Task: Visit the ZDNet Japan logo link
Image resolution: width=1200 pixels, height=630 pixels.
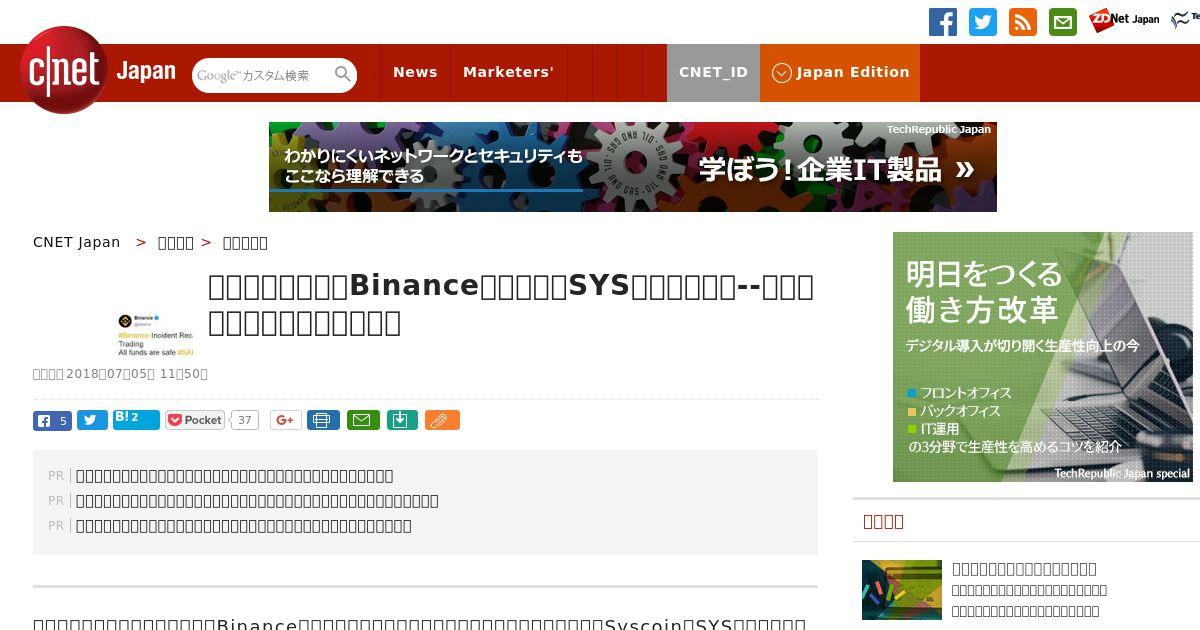Action: point(1124,20)
